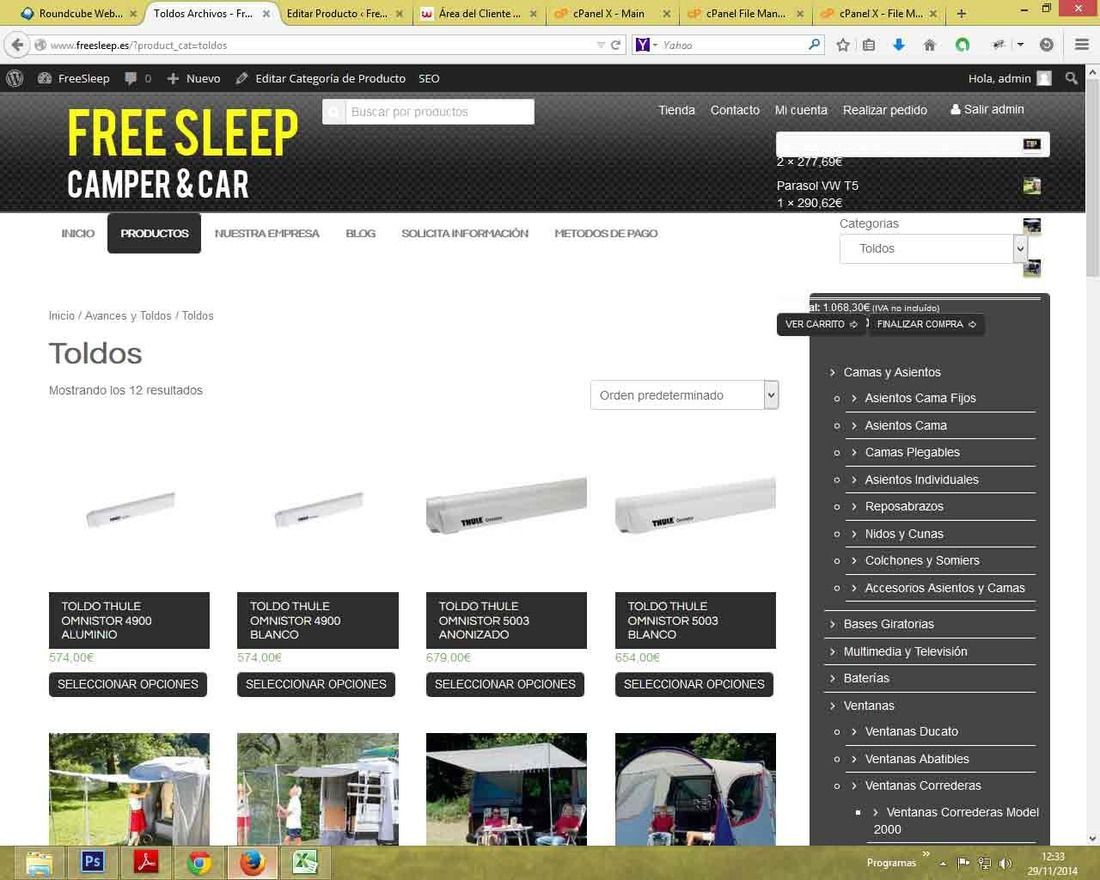Open the File Explorer taskbar icon
Viewport: 1100px width, 880px height.
coord(39,862)
